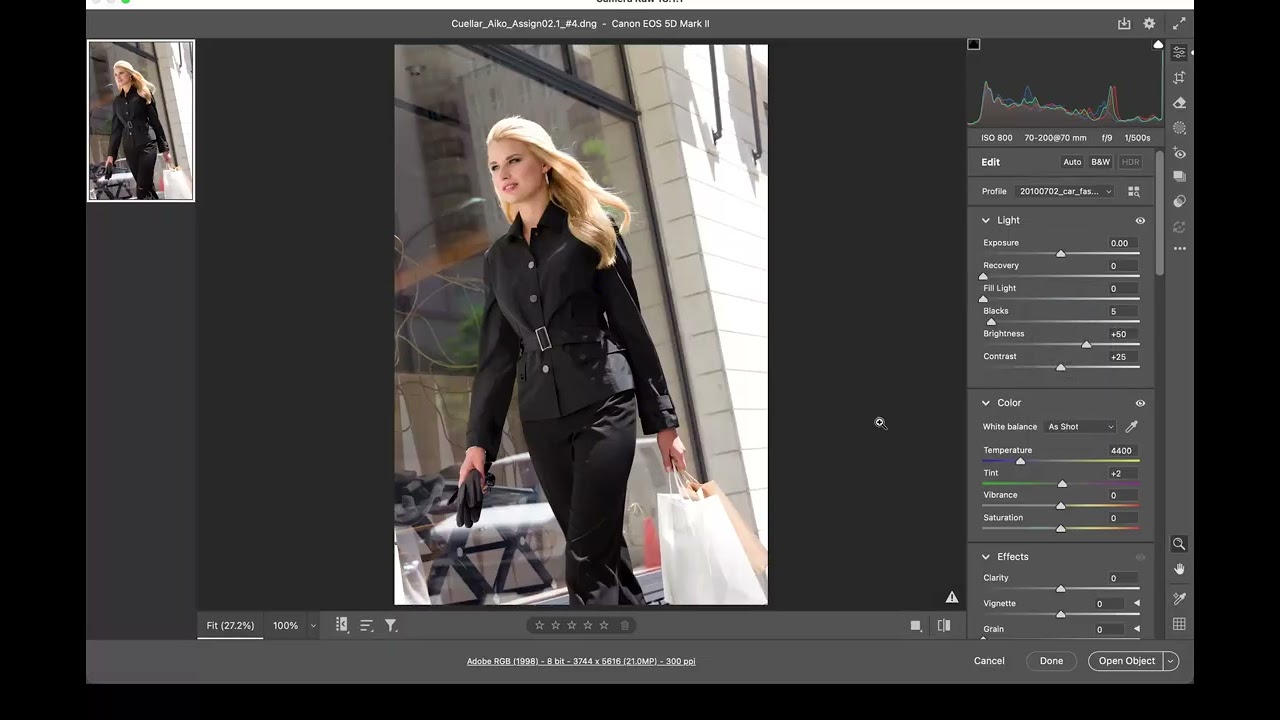This screenshot has width=1280, height=720.
Task: Toggle shadow clipping warning in histogram
Action: tap(974, 44)
